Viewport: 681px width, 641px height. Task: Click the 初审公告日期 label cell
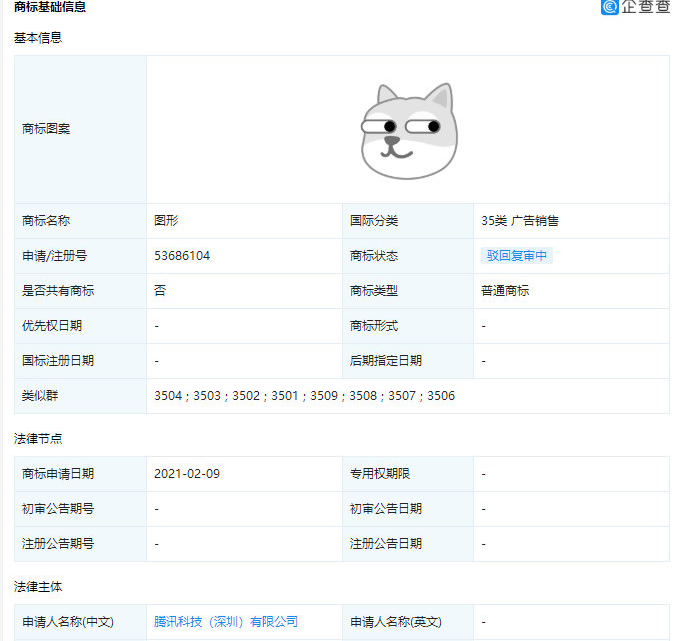[408, 509]
